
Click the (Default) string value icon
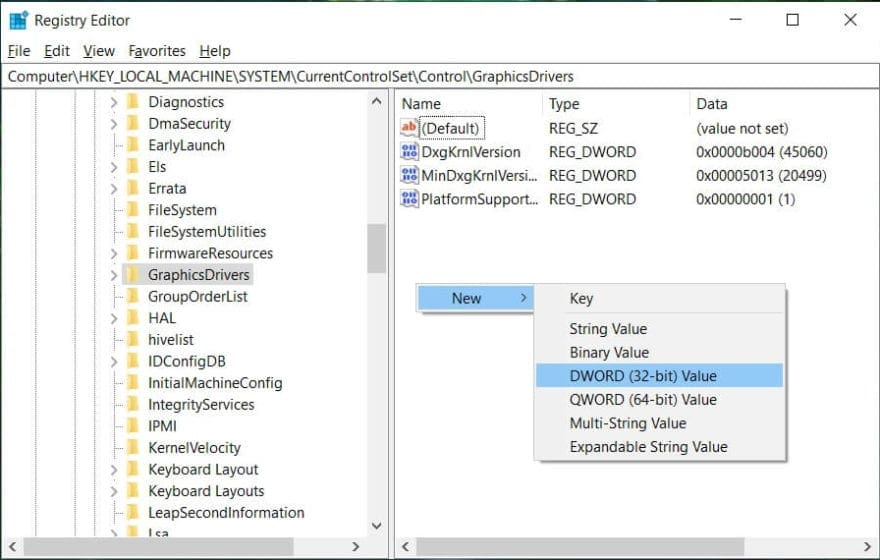coord(409,128)
